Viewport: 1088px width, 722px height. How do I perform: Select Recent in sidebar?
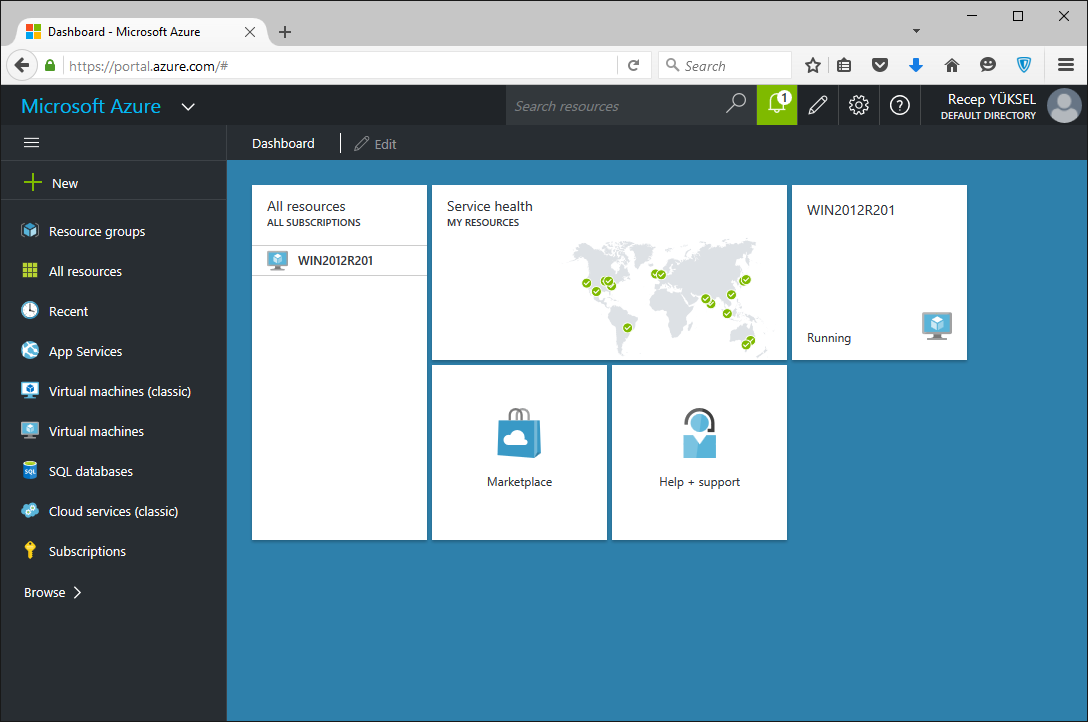click(x=68, y=311)
